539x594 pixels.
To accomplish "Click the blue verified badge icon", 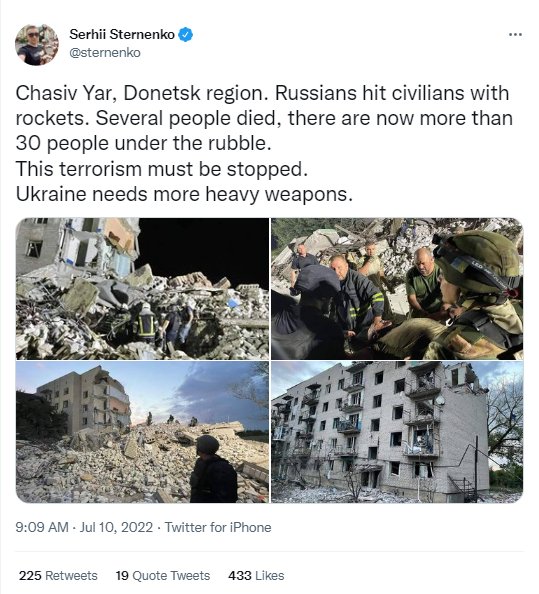I will point(186,34).
